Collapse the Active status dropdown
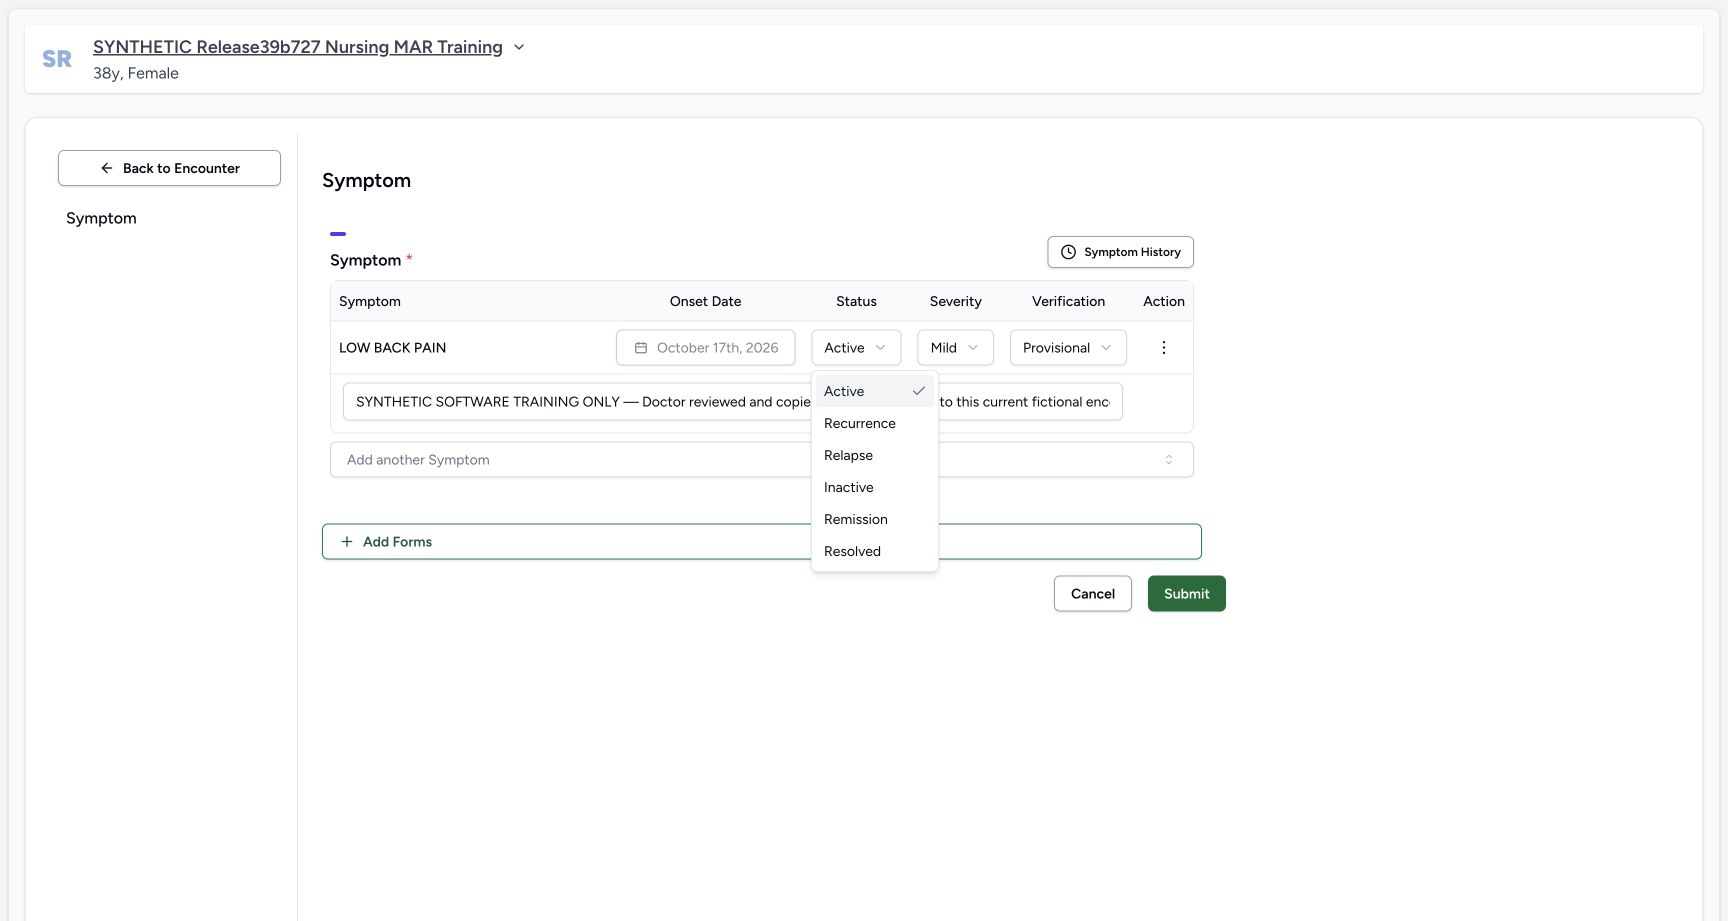The image size is (1728, 921). 856,348
